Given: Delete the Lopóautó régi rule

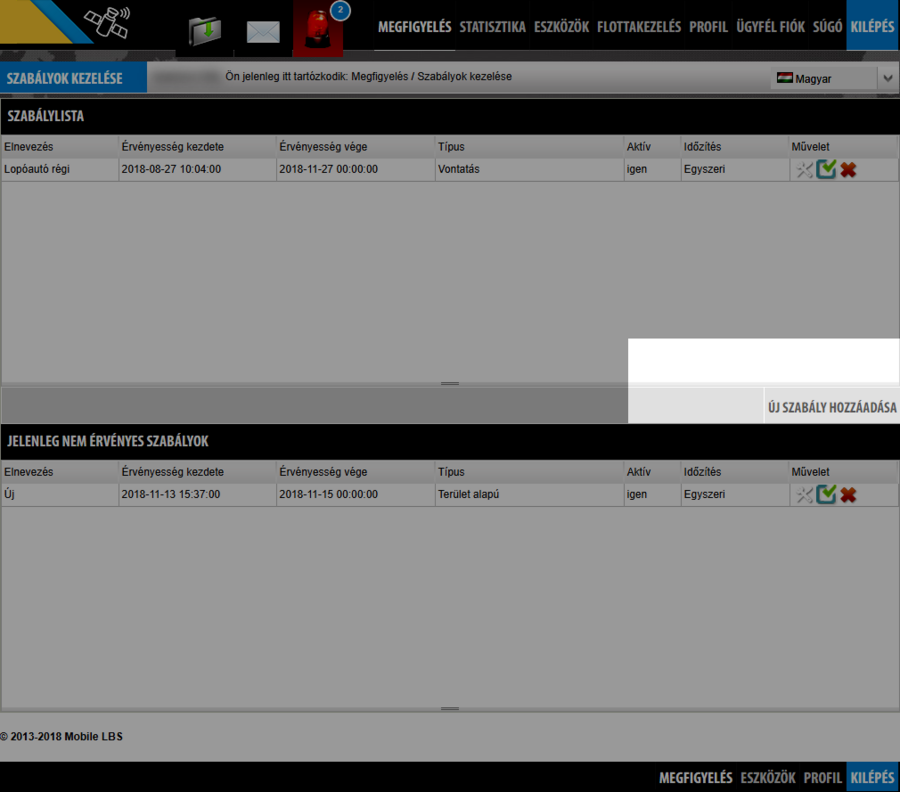Looking at the screenshot, I should click(848, 170).
